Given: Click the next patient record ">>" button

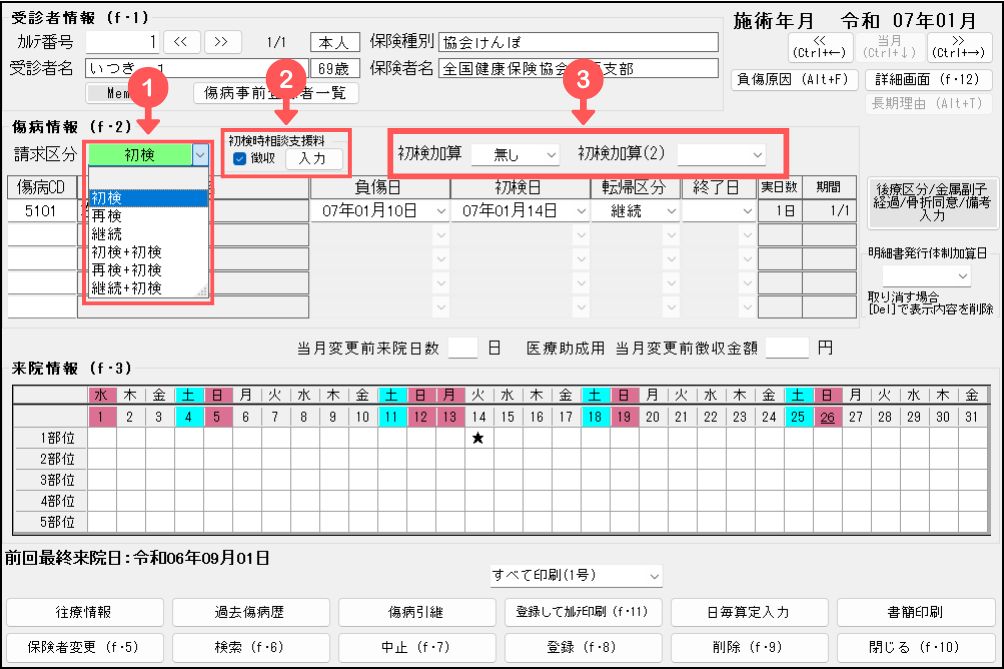Looking at the screenshot, I should (222, 42).
